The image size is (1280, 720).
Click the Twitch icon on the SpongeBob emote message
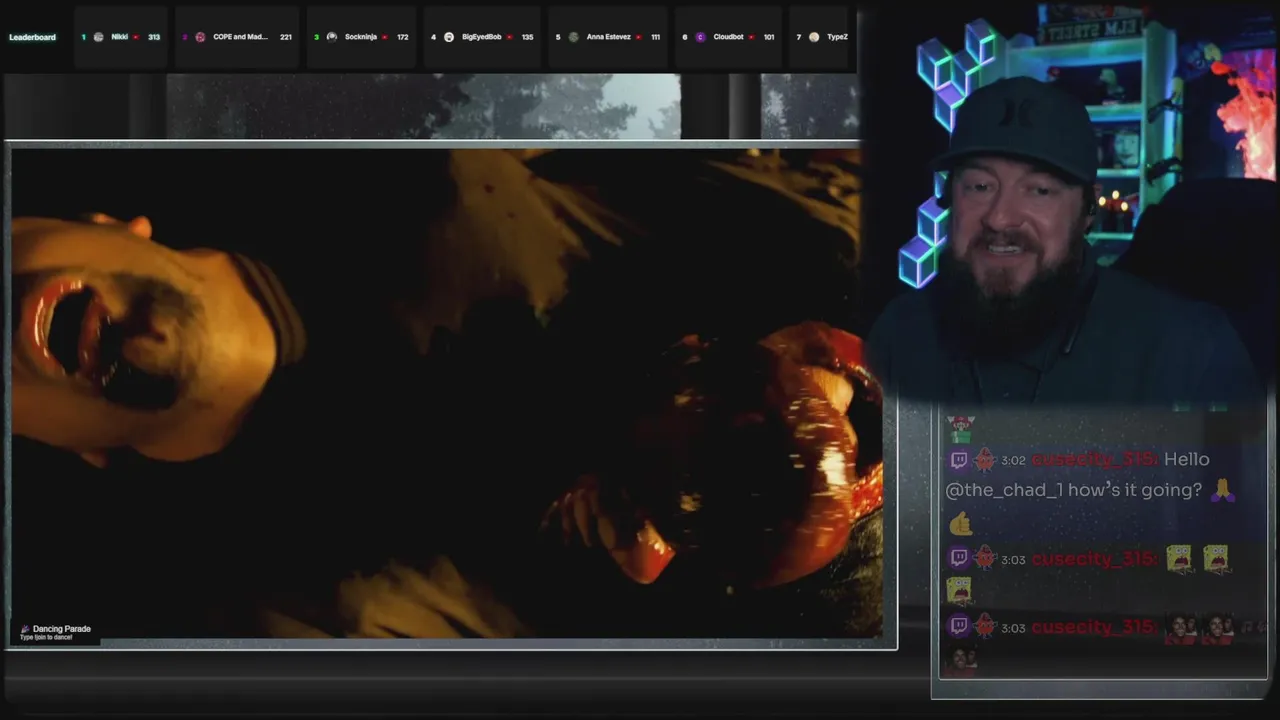(958, 558)
